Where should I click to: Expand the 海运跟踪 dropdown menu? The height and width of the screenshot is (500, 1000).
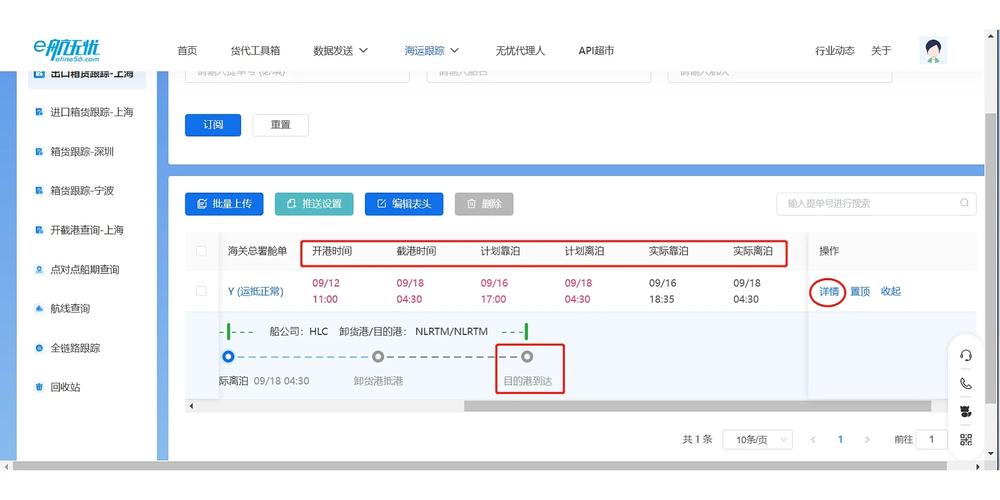[432, 50]
